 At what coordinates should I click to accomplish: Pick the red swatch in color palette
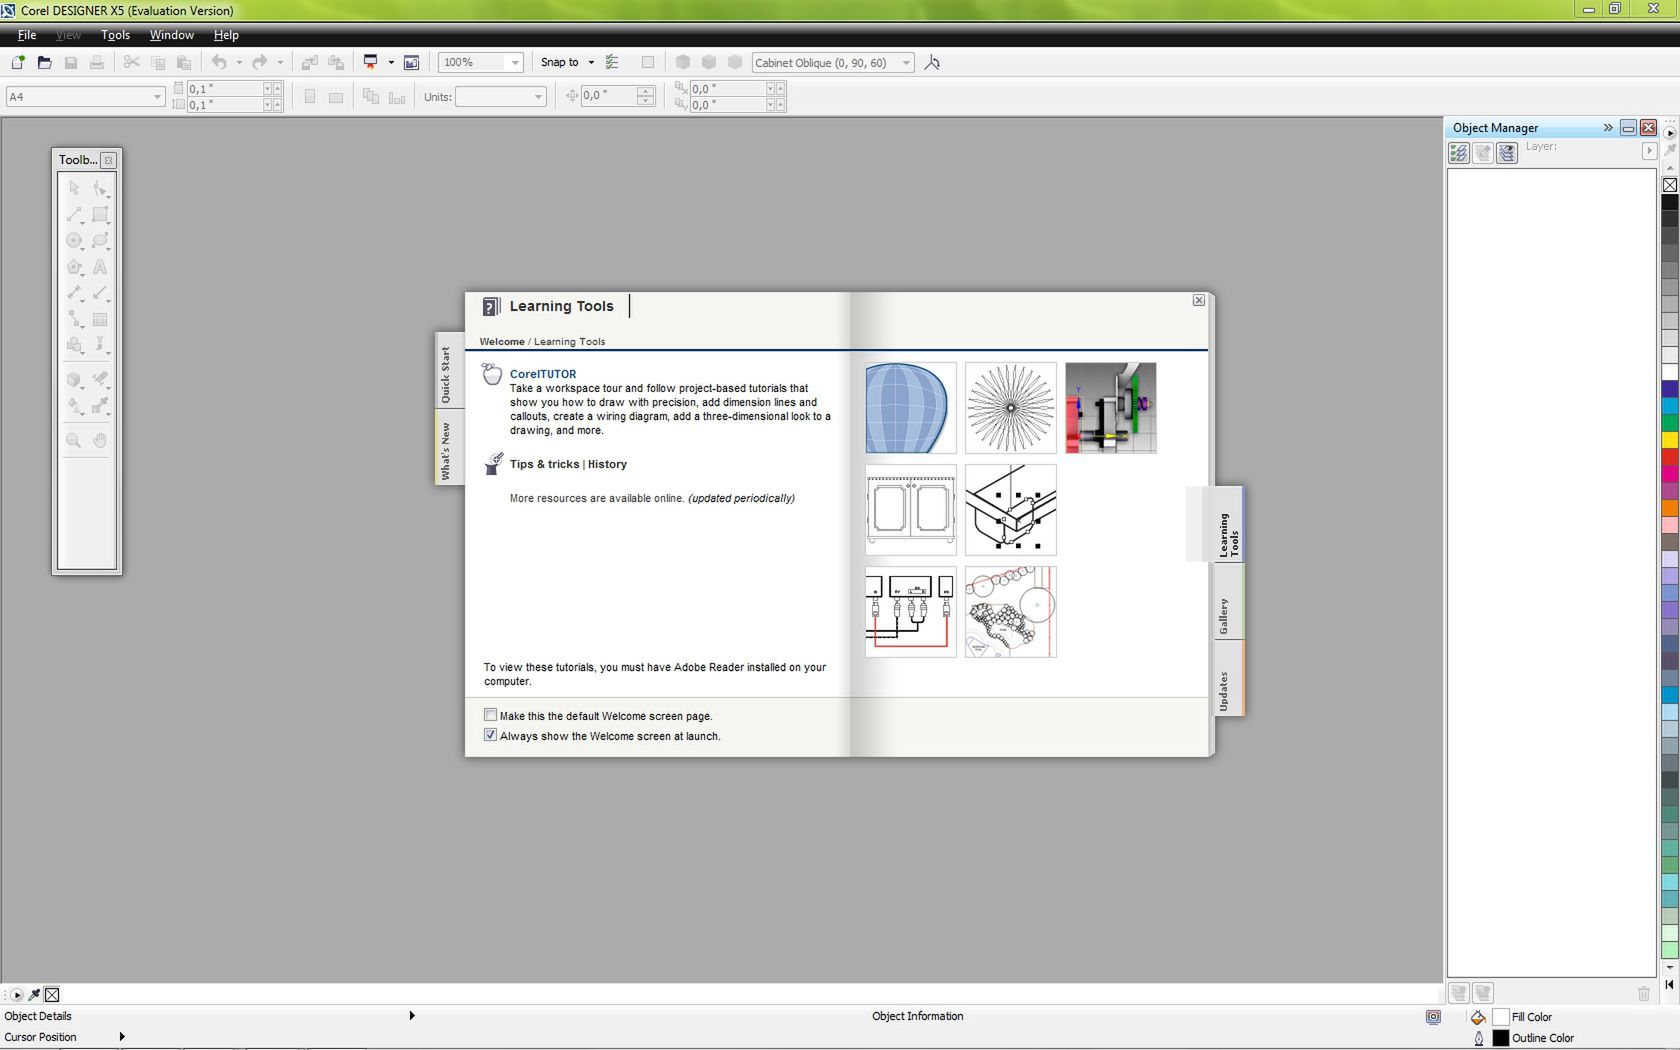pos(1670,457)
